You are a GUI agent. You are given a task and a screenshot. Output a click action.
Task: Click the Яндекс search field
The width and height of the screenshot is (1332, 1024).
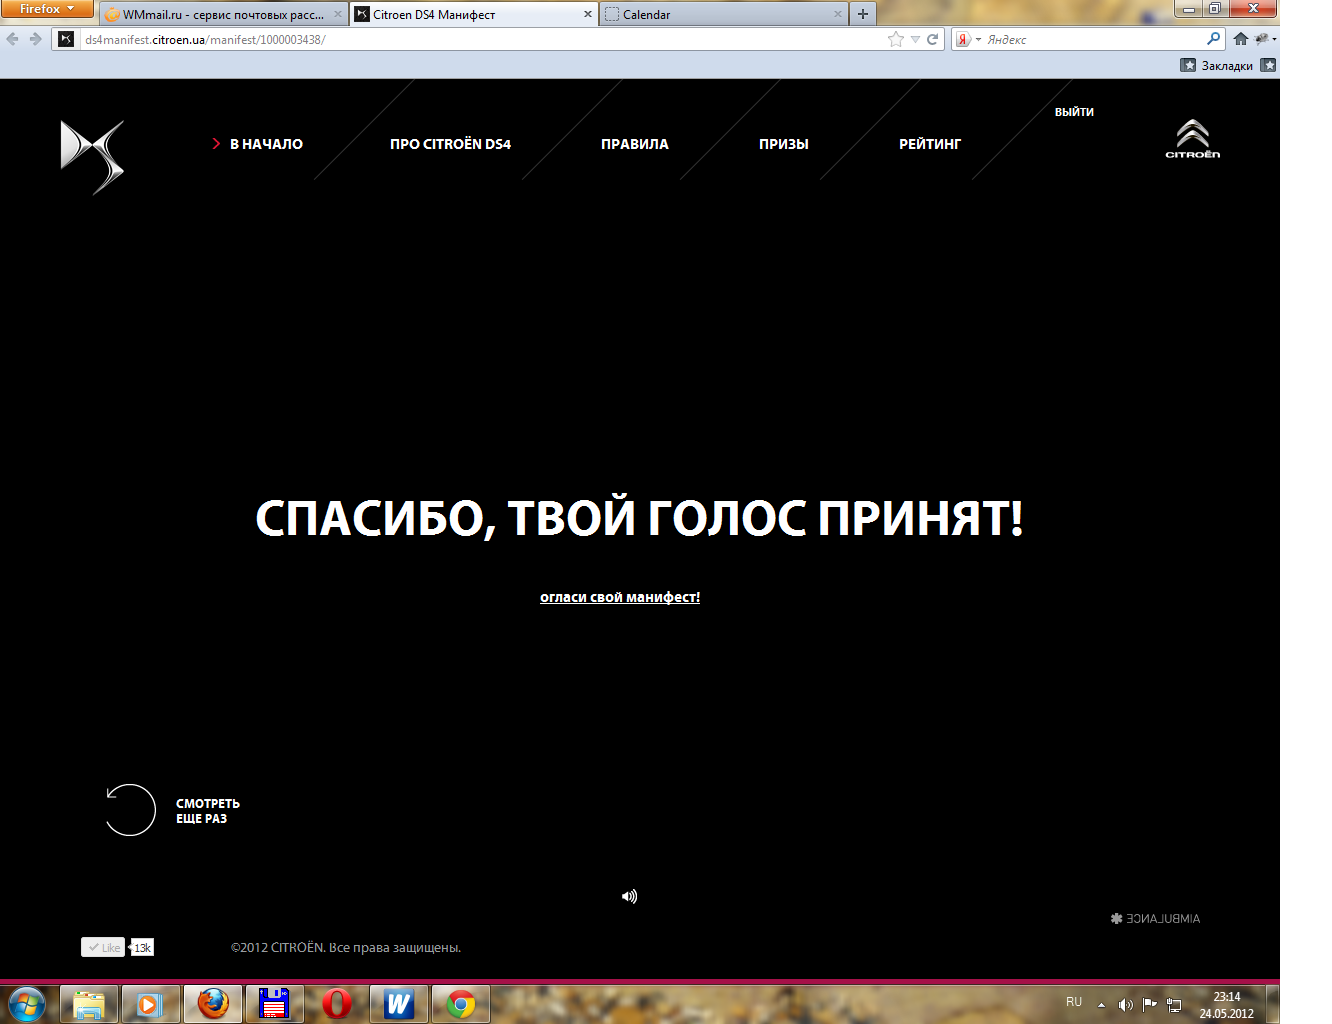1094,39
